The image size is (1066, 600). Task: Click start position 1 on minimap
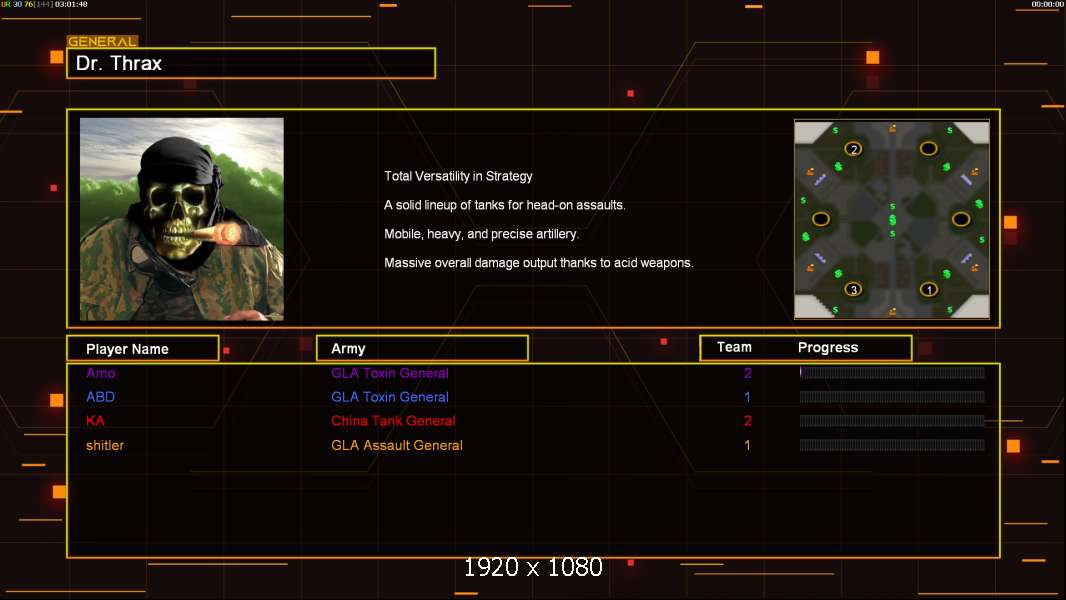pos(929,289)
